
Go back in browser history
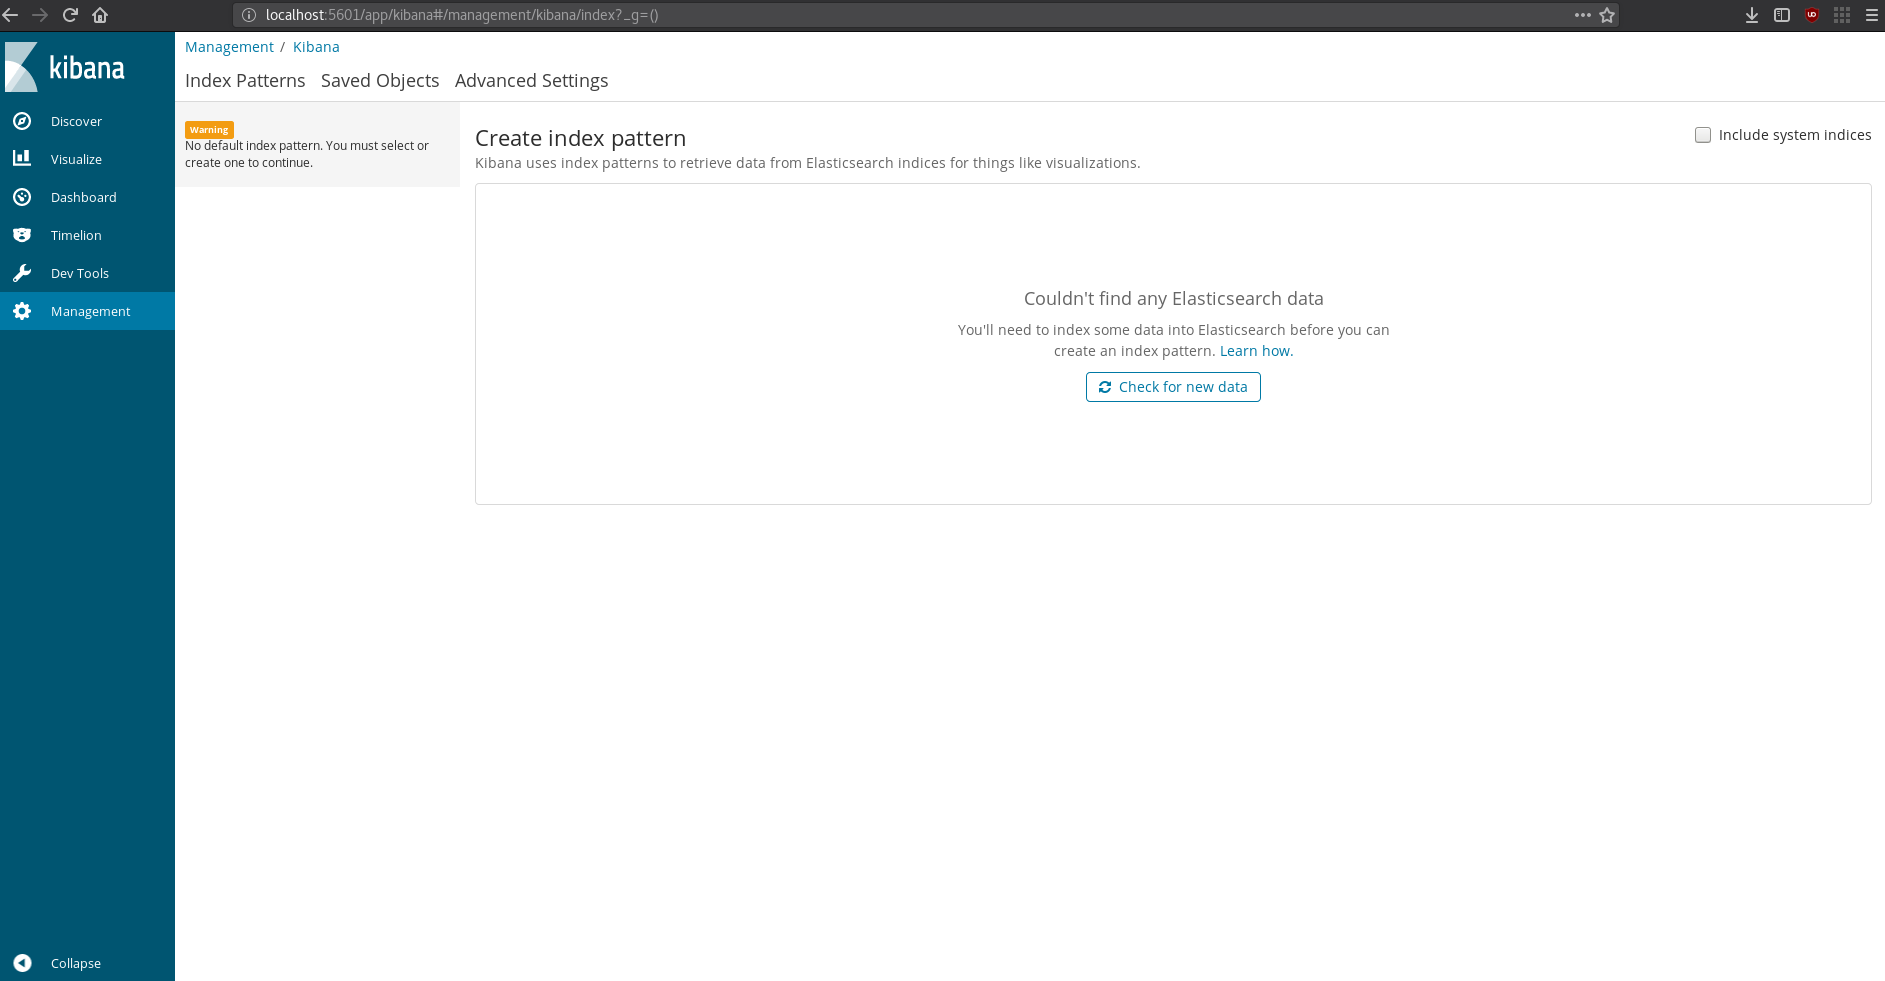[11, 15]
